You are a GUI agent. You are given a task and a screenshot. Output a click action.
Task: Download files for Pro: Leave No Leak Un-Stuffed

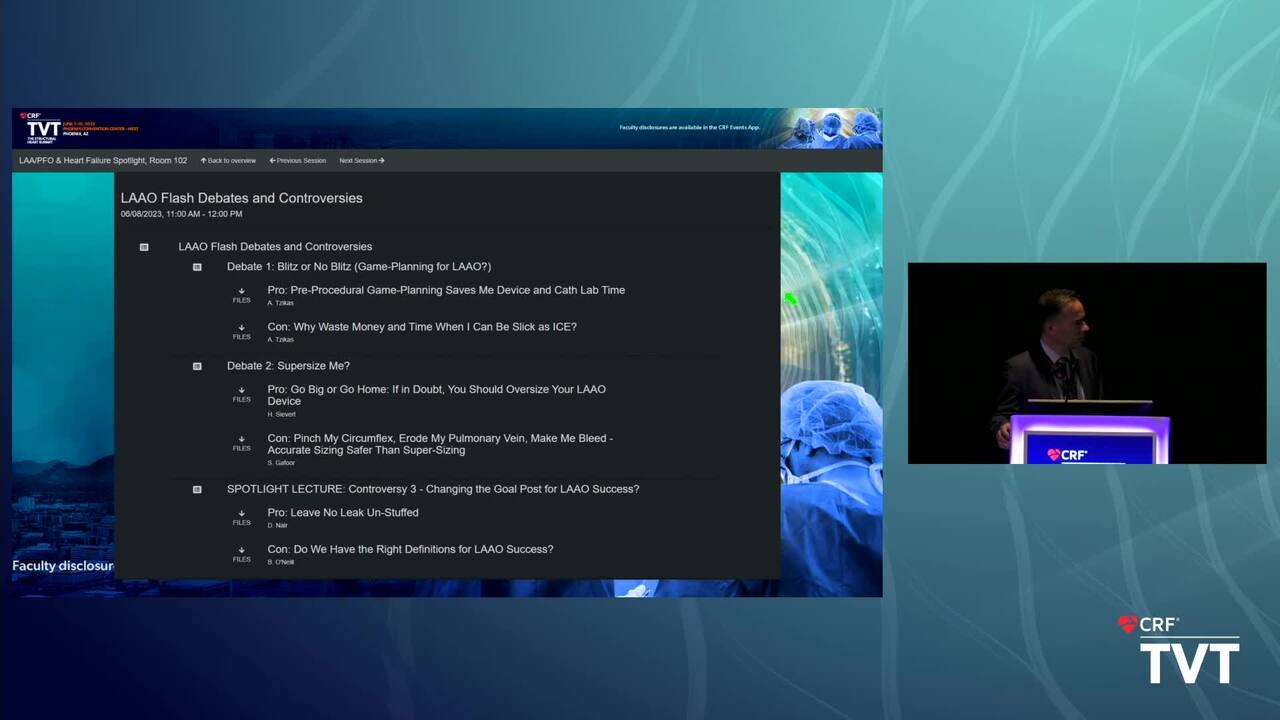[x=241, y=517]
